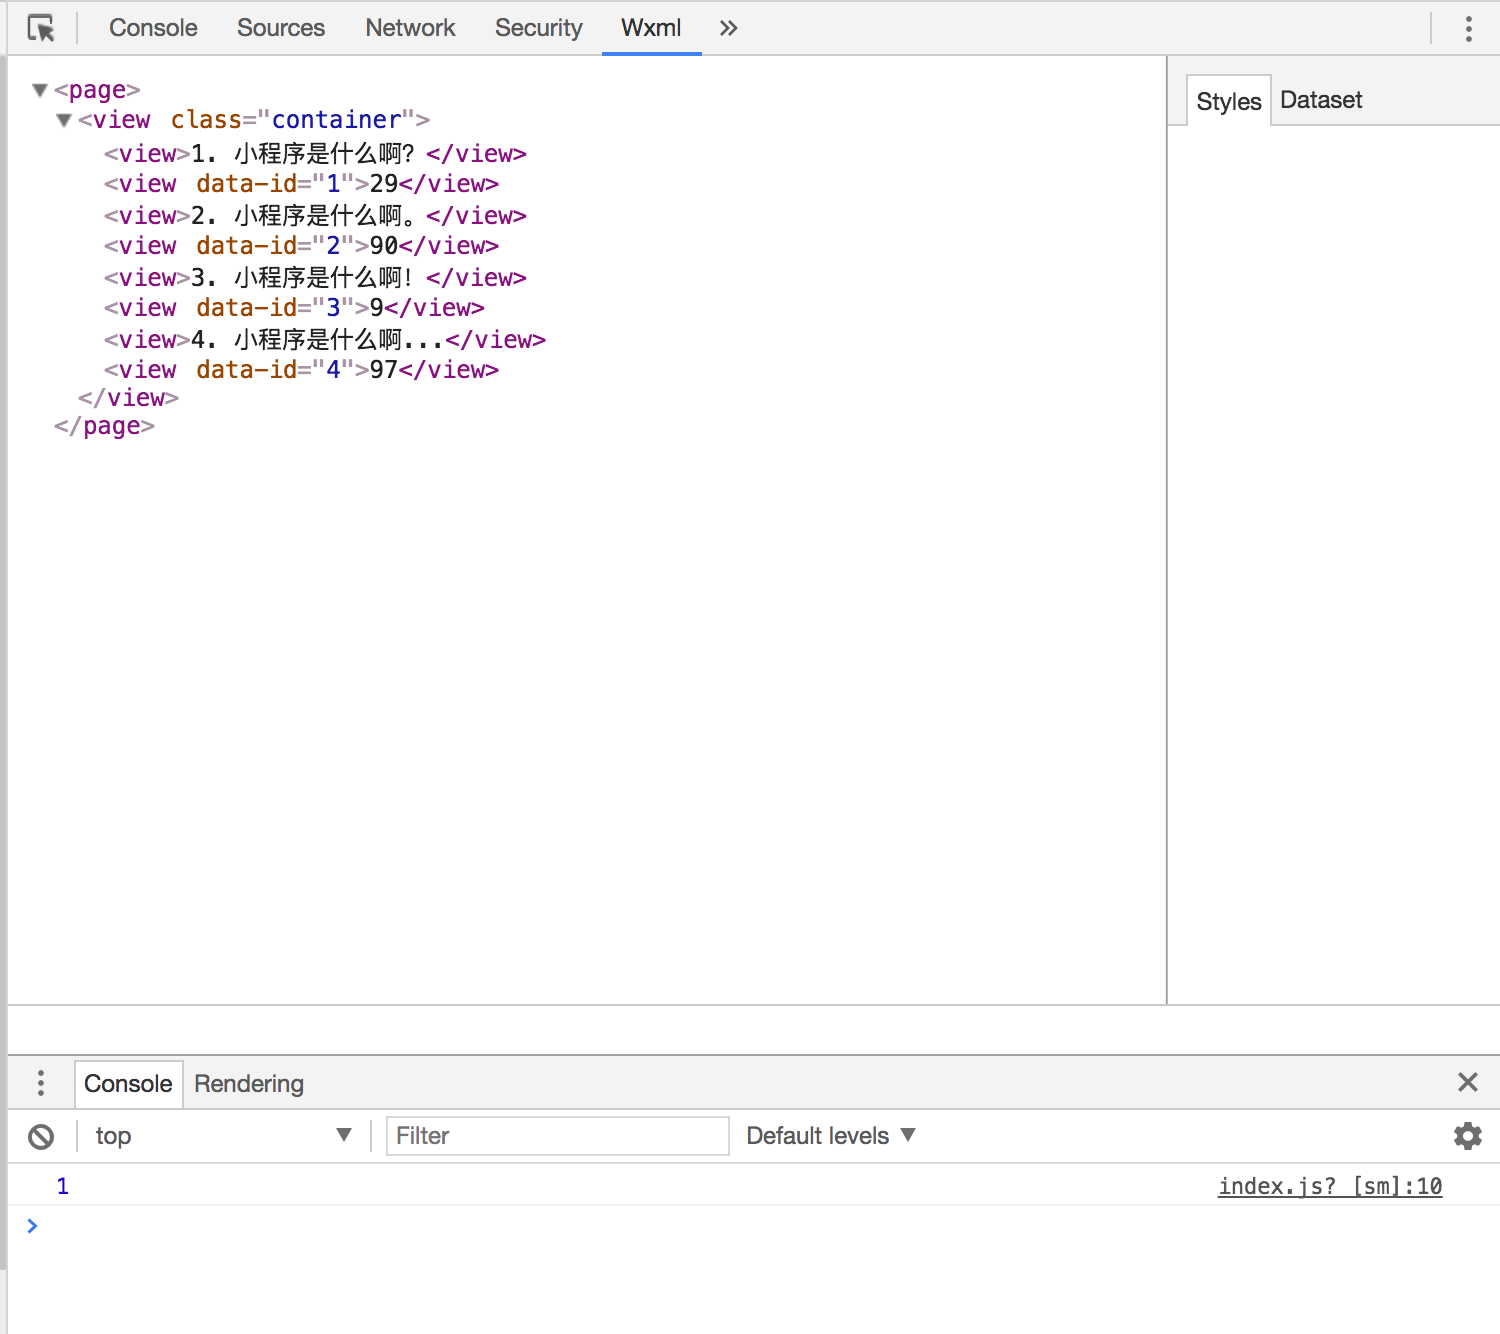The height and width of the screenshot is (1334, 1500).
Task: Activate the inspect element picker icon
Action: click(41, 28)
